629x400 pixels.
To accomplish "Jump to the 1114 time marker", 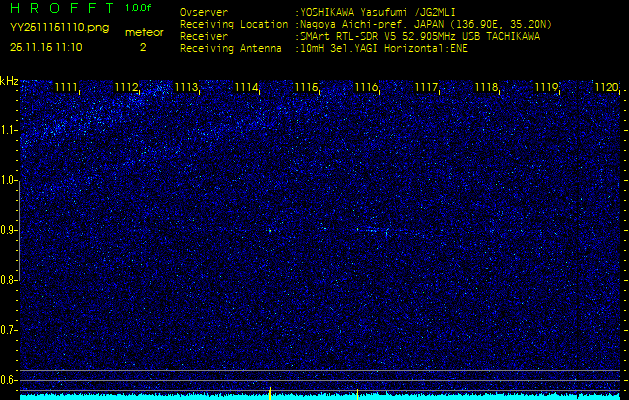I will [246, 88].
